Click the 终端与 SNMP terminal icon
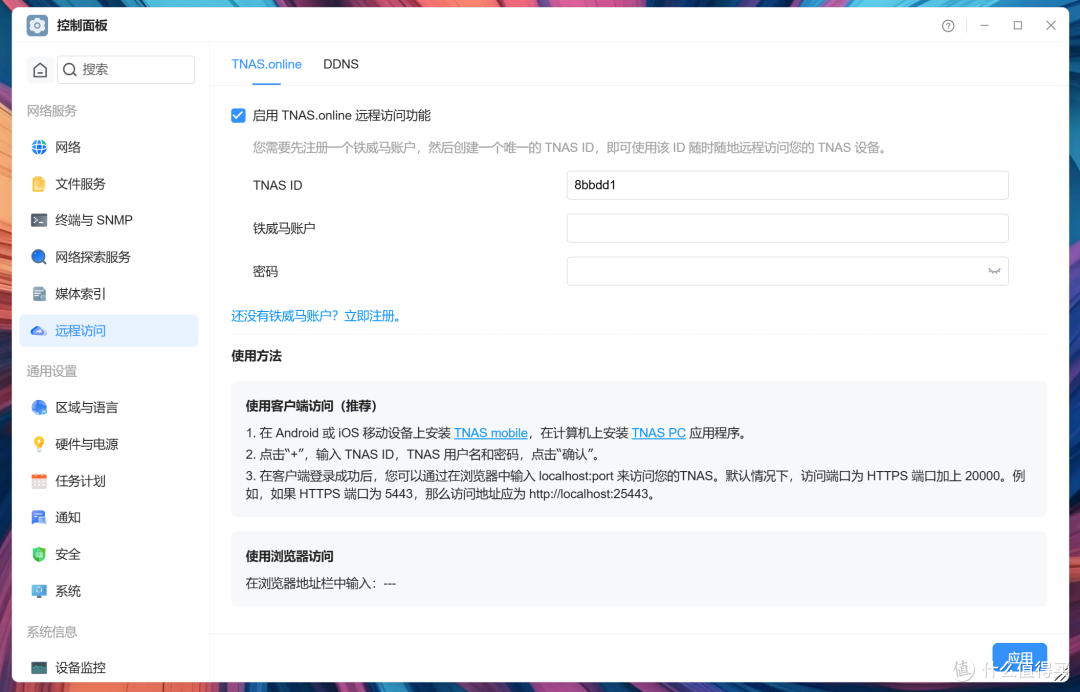 (39, 220)
